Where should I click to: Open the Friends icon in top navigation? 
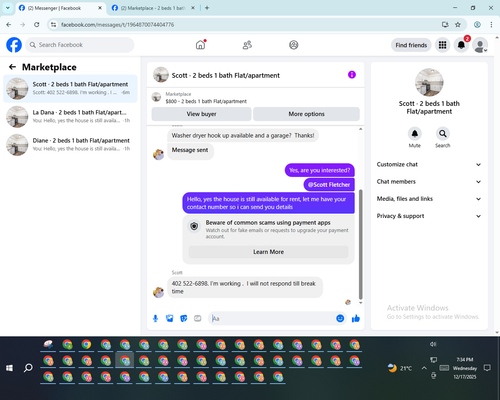(247, 45)
